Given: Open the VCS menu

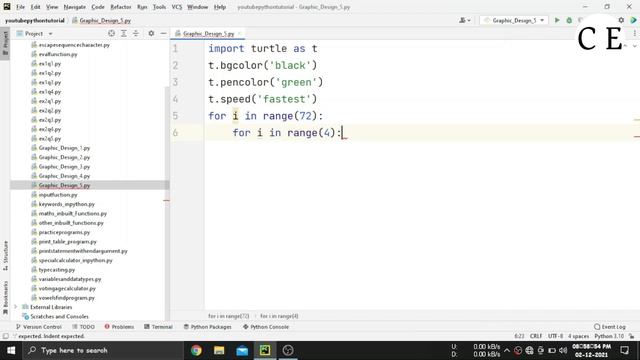Looking at the screenshot, I should [x=177, y=7].
